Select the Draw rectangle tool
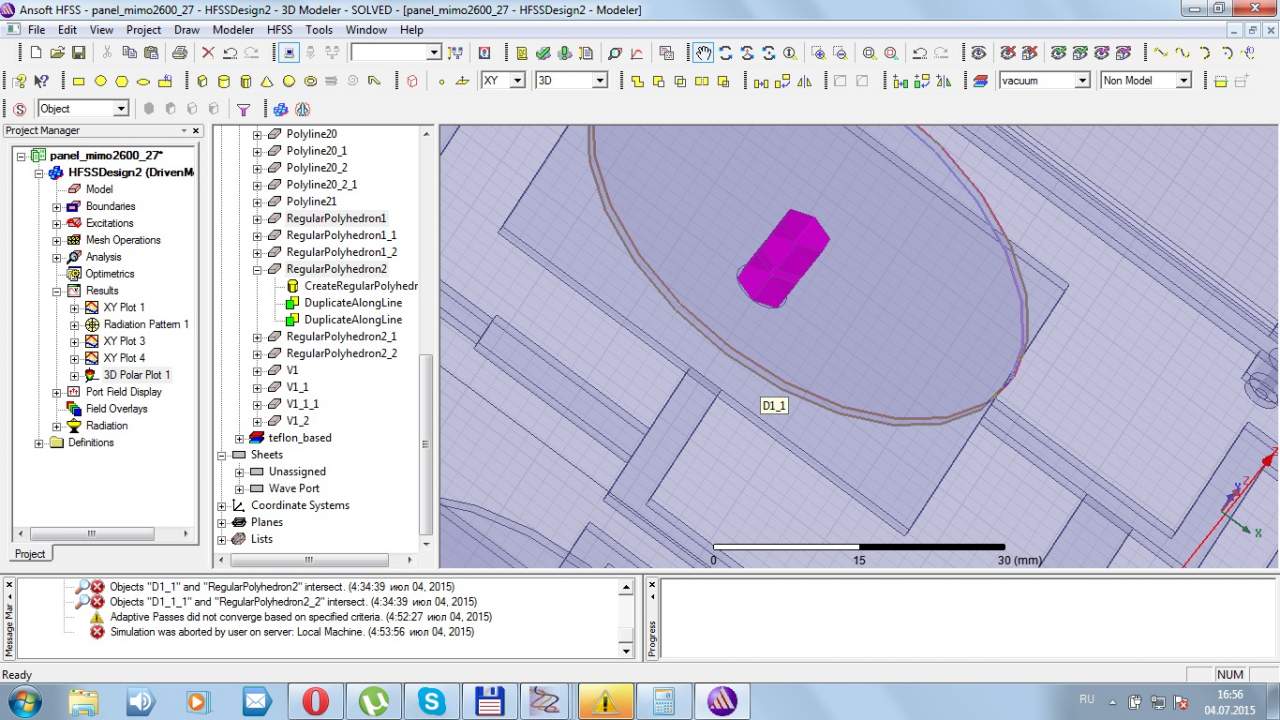Image resolution: width=1280 pixels, height=720 pixels. coord(78,81)
